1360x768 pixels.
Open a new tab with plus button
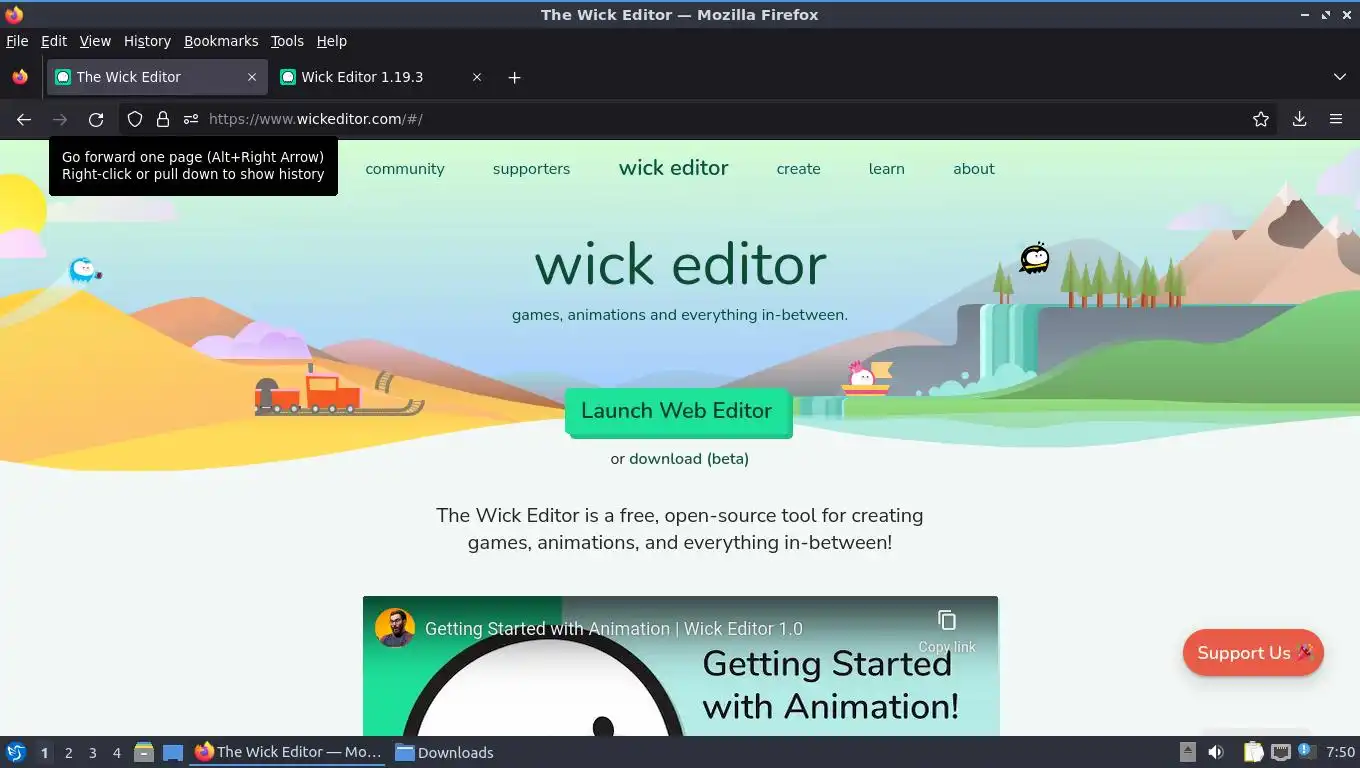coord(514,77)
